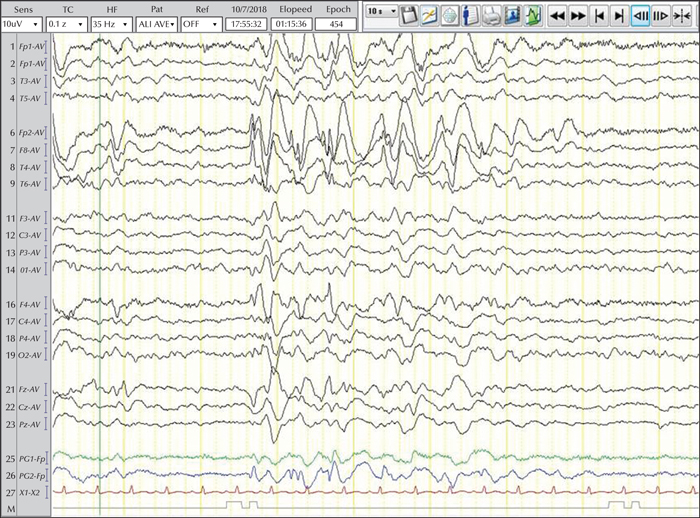This screenshot has height=518, width=700.
Task: Select channel 4 T5-AV label
Action: pyautogui.click(x=30, y=99)
